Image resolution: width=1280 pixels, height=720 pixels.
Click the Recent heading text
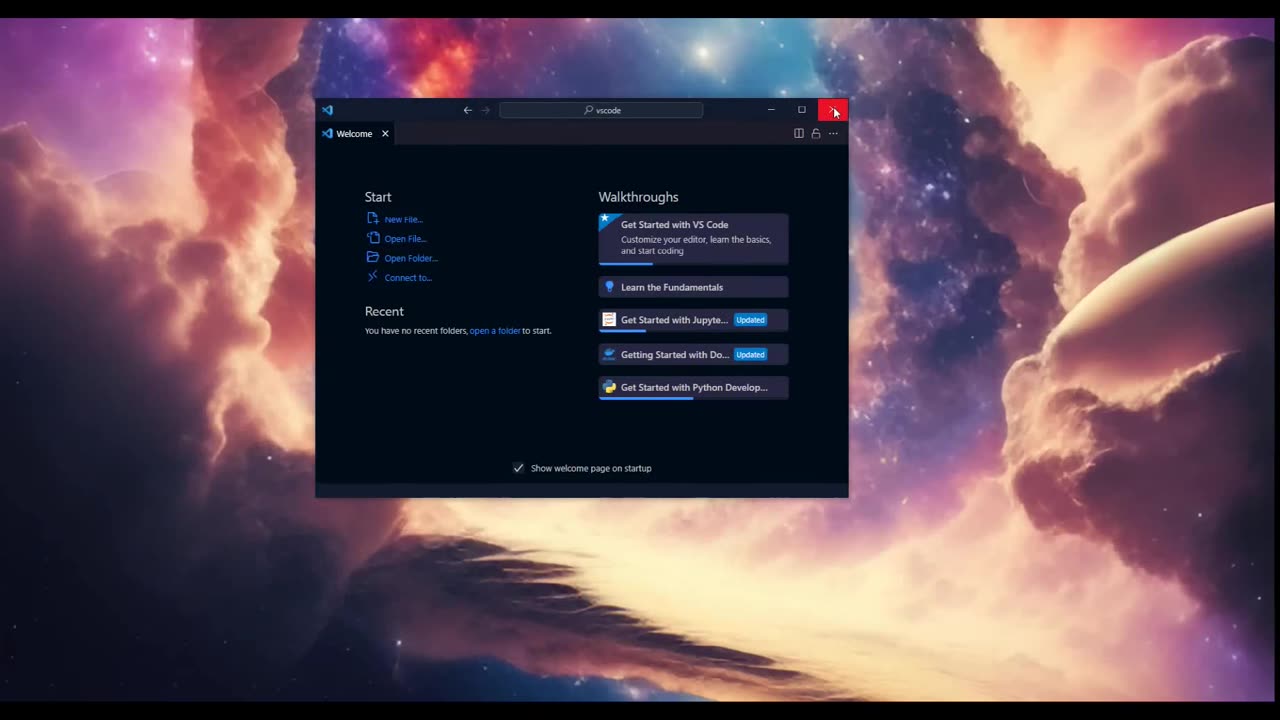[384, 311]
